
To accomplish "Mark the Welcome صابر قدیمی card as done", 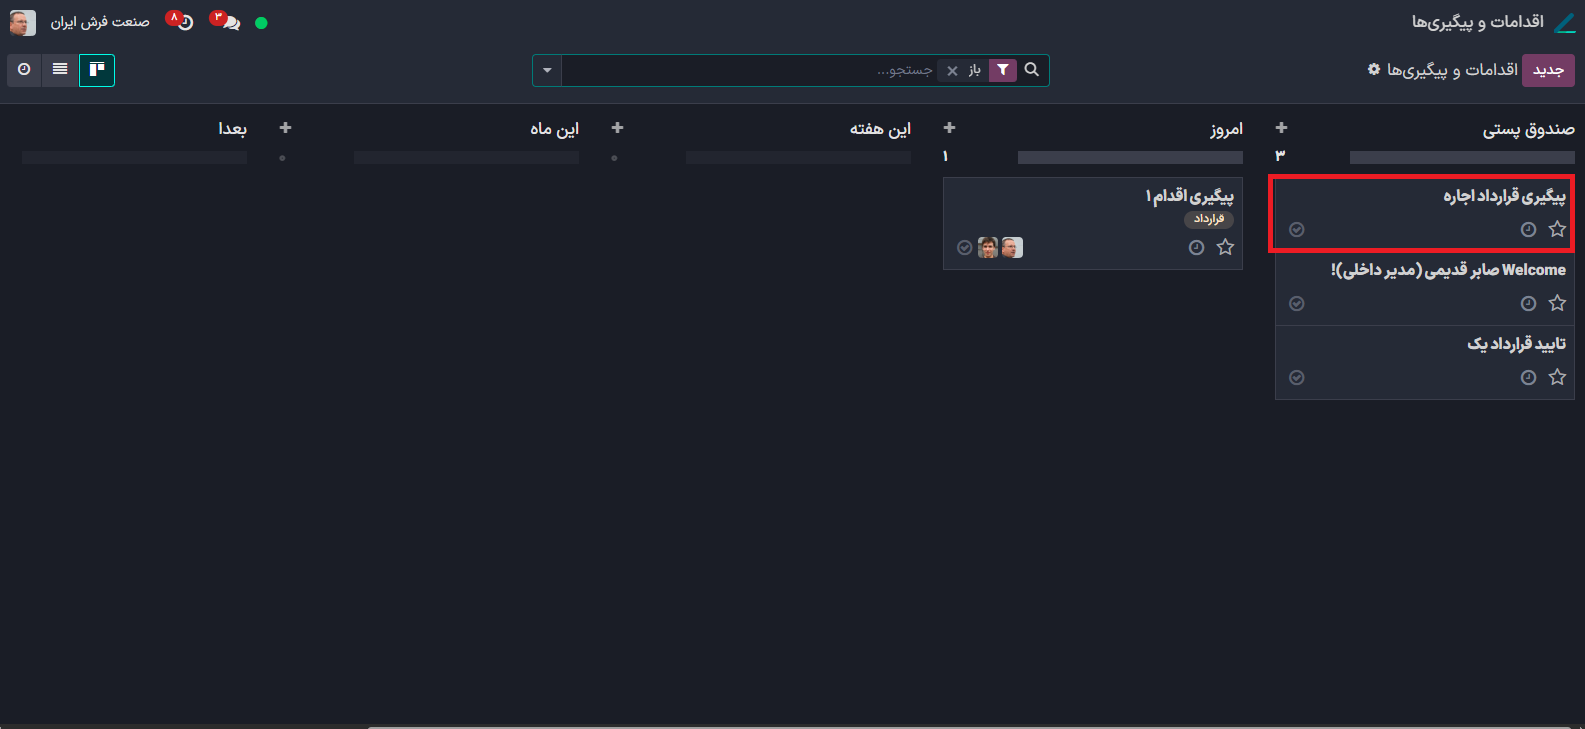I will click(1297, 303).
